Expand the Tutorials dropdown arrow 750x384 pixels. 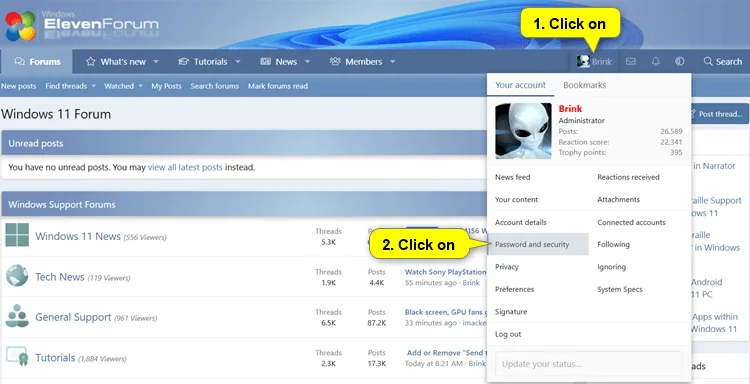click(238, 62)
